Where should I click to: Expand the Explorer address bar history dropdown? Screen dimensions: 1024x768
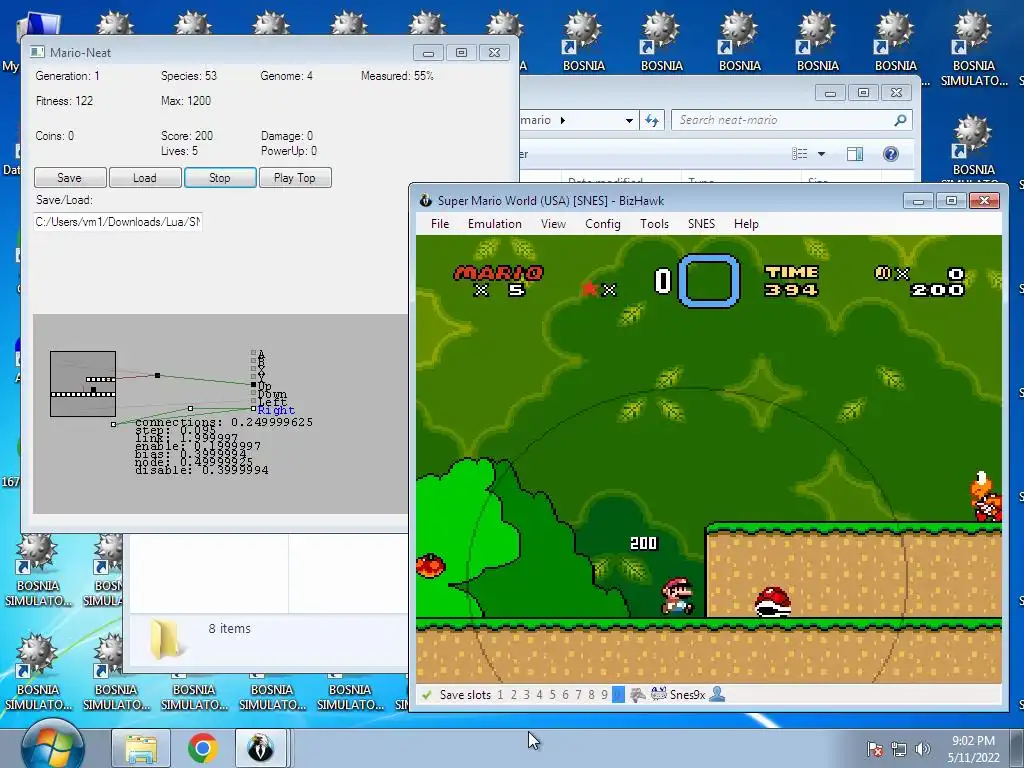629,121
